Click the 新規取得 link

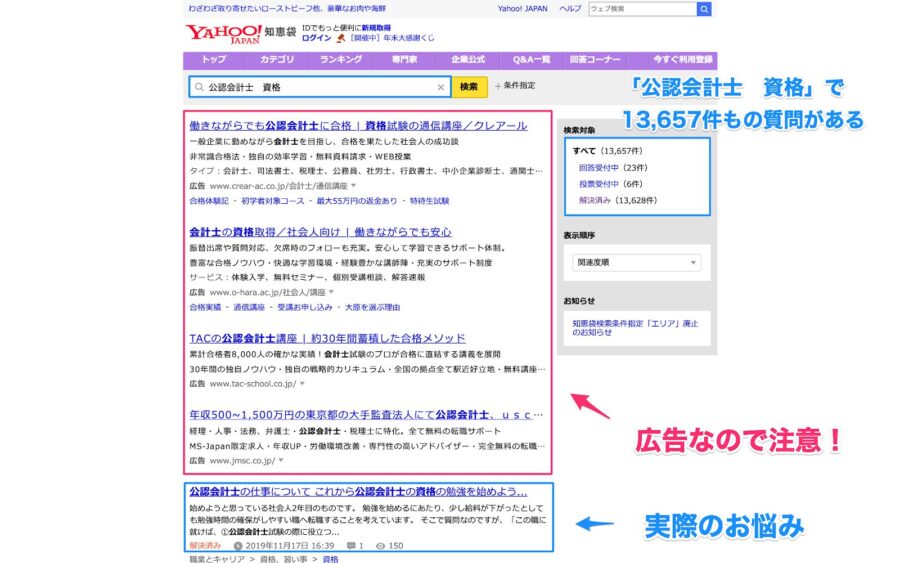tap(376, 28)
